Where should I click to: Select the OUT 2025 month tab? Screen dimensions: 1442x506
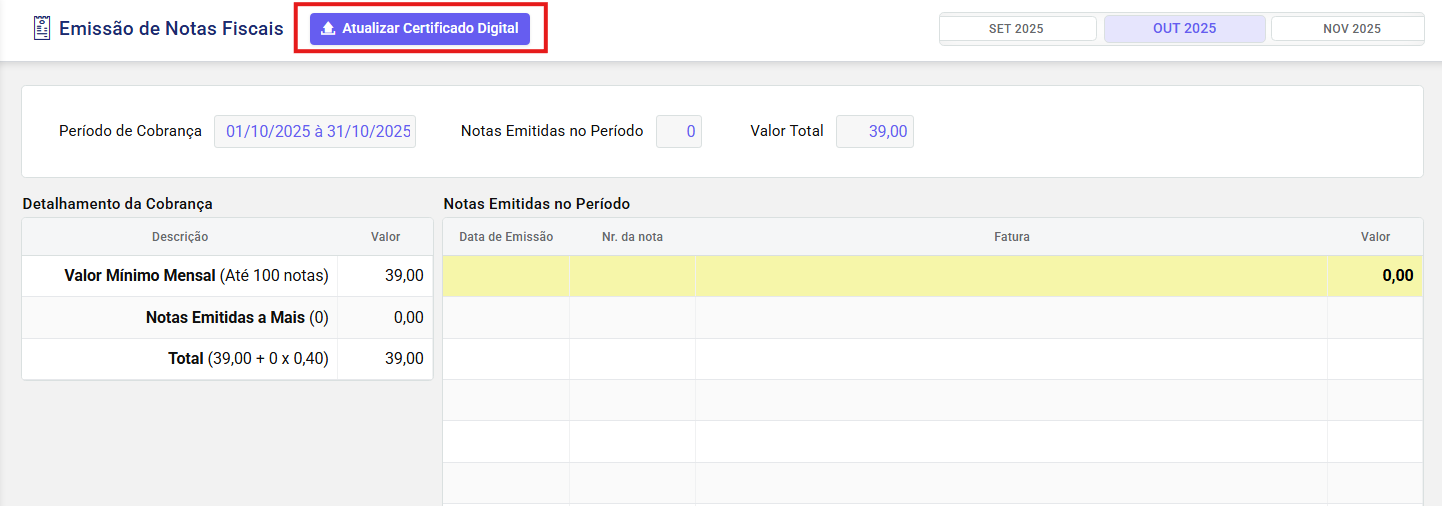click(1184, 29)
